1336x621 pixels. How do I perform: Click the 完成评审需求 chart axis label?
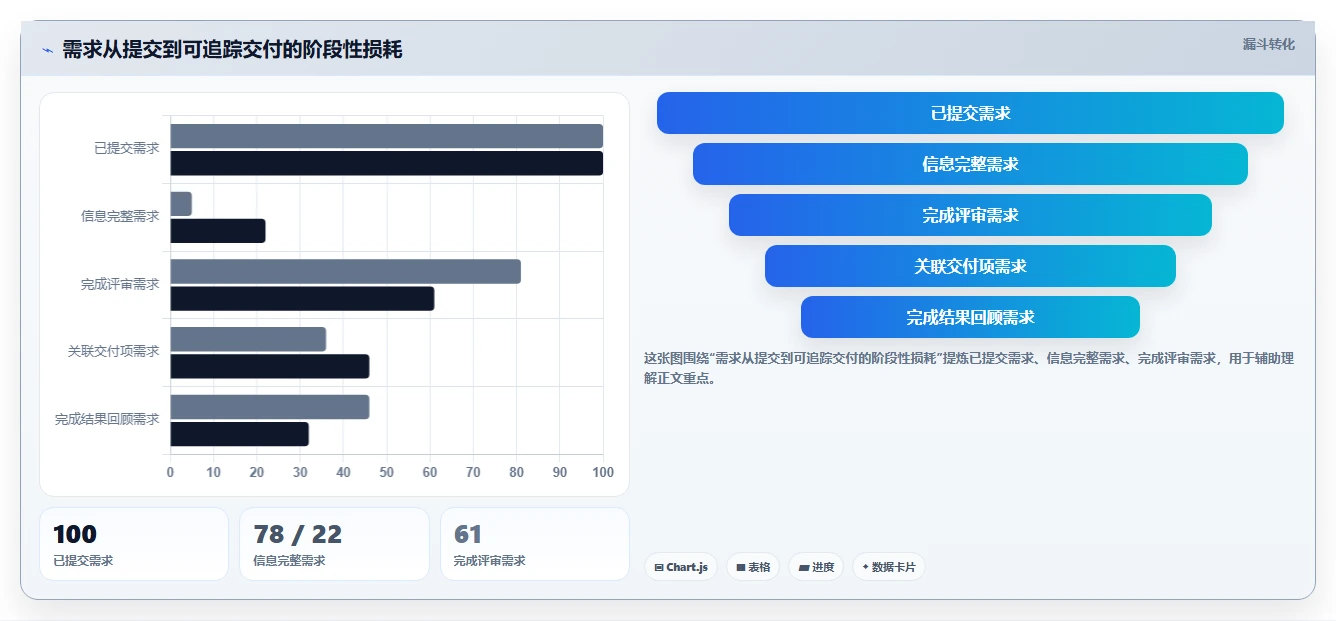coord(120,284)
